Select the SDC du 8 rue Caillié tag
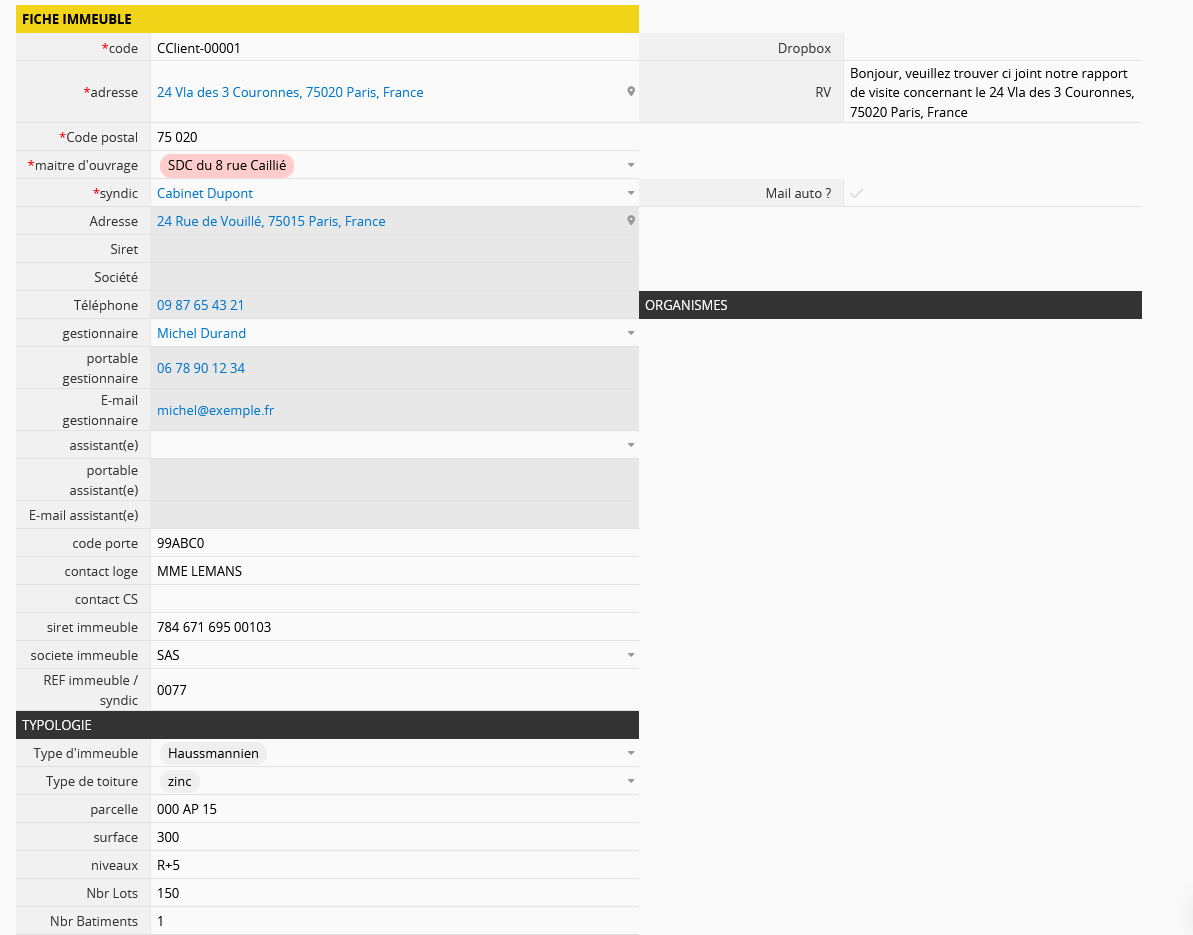The image size is (1193, 935). point(226,165)
